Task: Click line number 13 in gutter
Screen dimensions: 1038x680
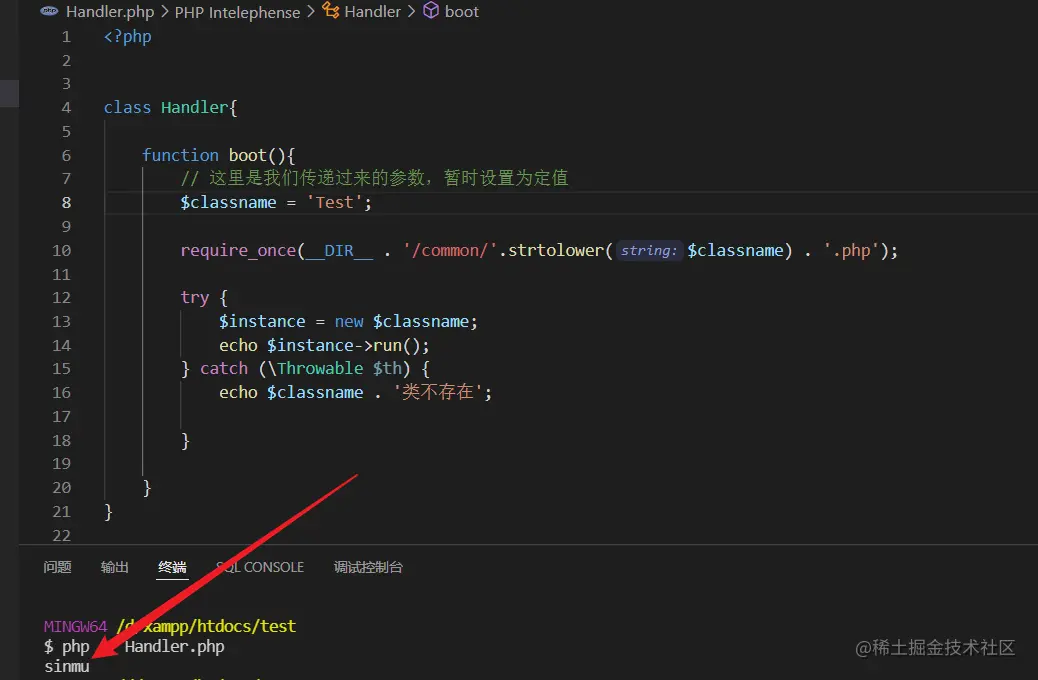Action: point(62,322)
